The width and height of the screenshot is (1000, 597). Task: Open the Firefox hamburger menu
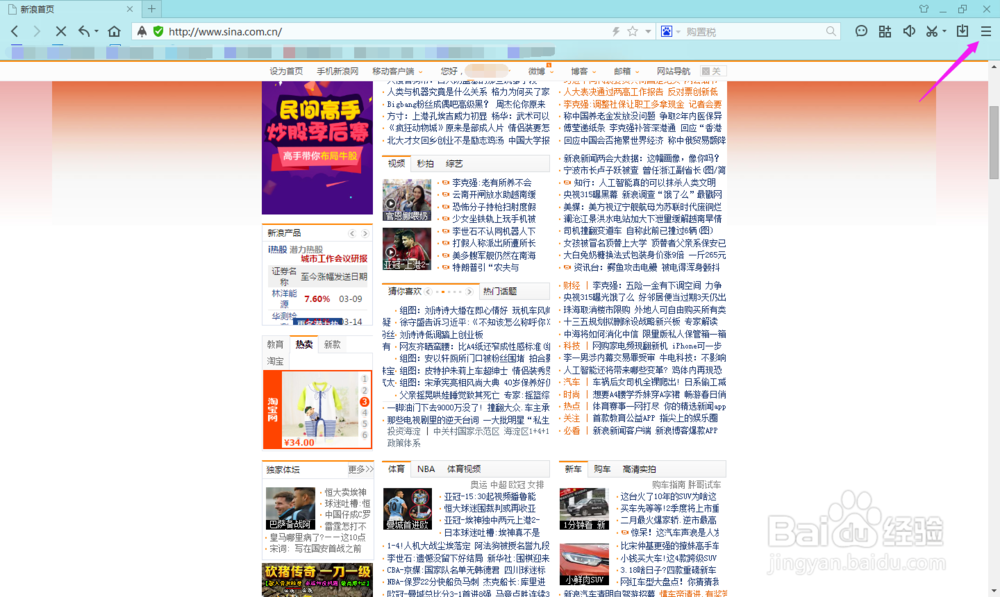(x=986, y=31)
